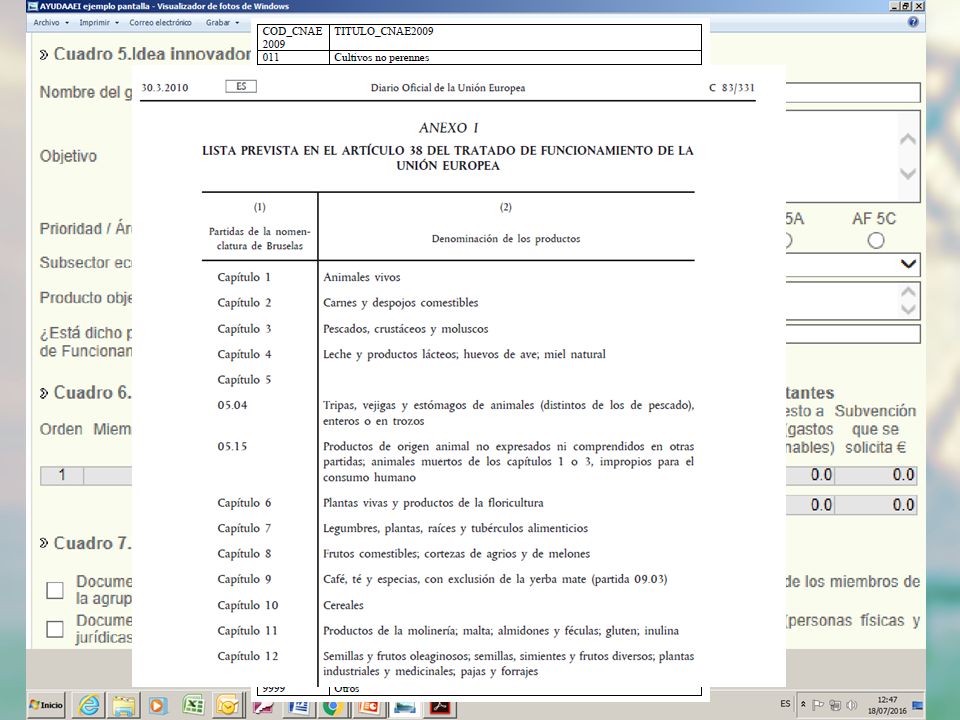Open the Correo electrónico menu
Viewport: 960px width, 720px height.
[x=160, y=23]
